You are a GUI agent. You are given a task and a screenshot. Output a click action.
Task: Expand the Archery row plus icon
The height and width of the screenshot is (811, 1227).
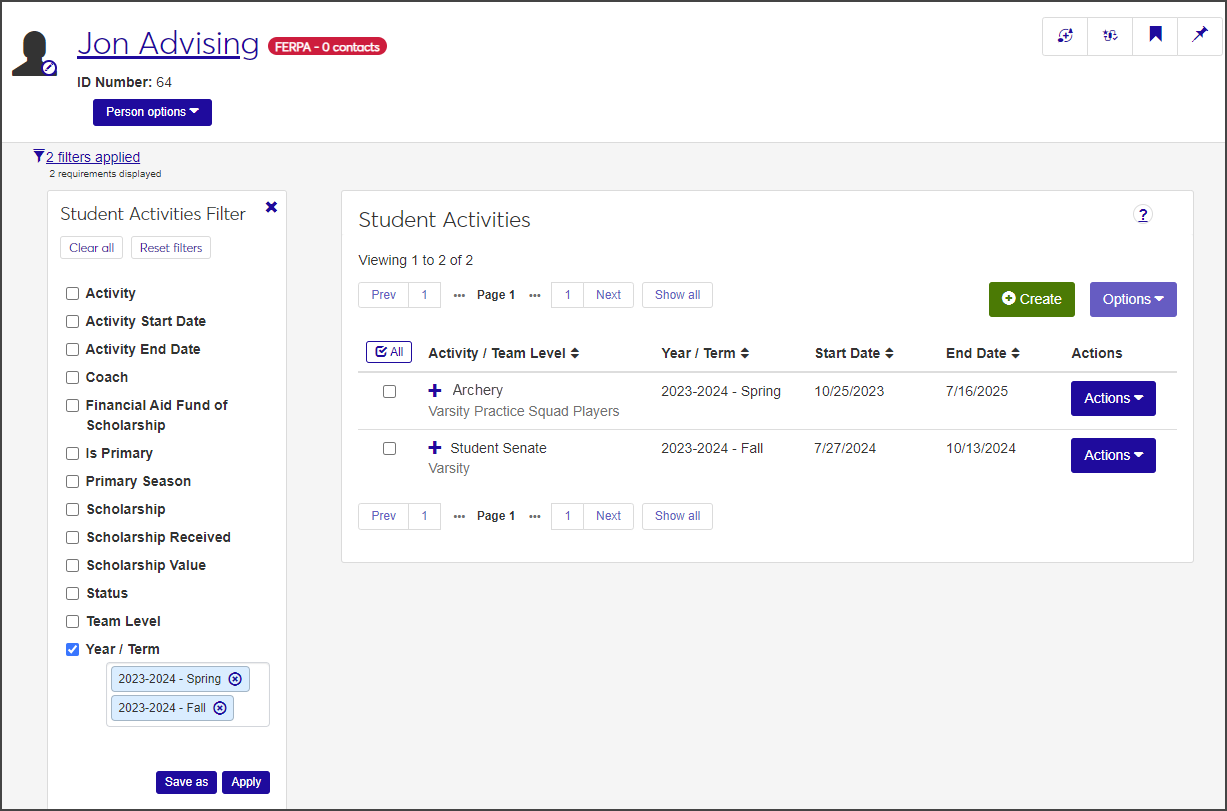click(435, 390)
